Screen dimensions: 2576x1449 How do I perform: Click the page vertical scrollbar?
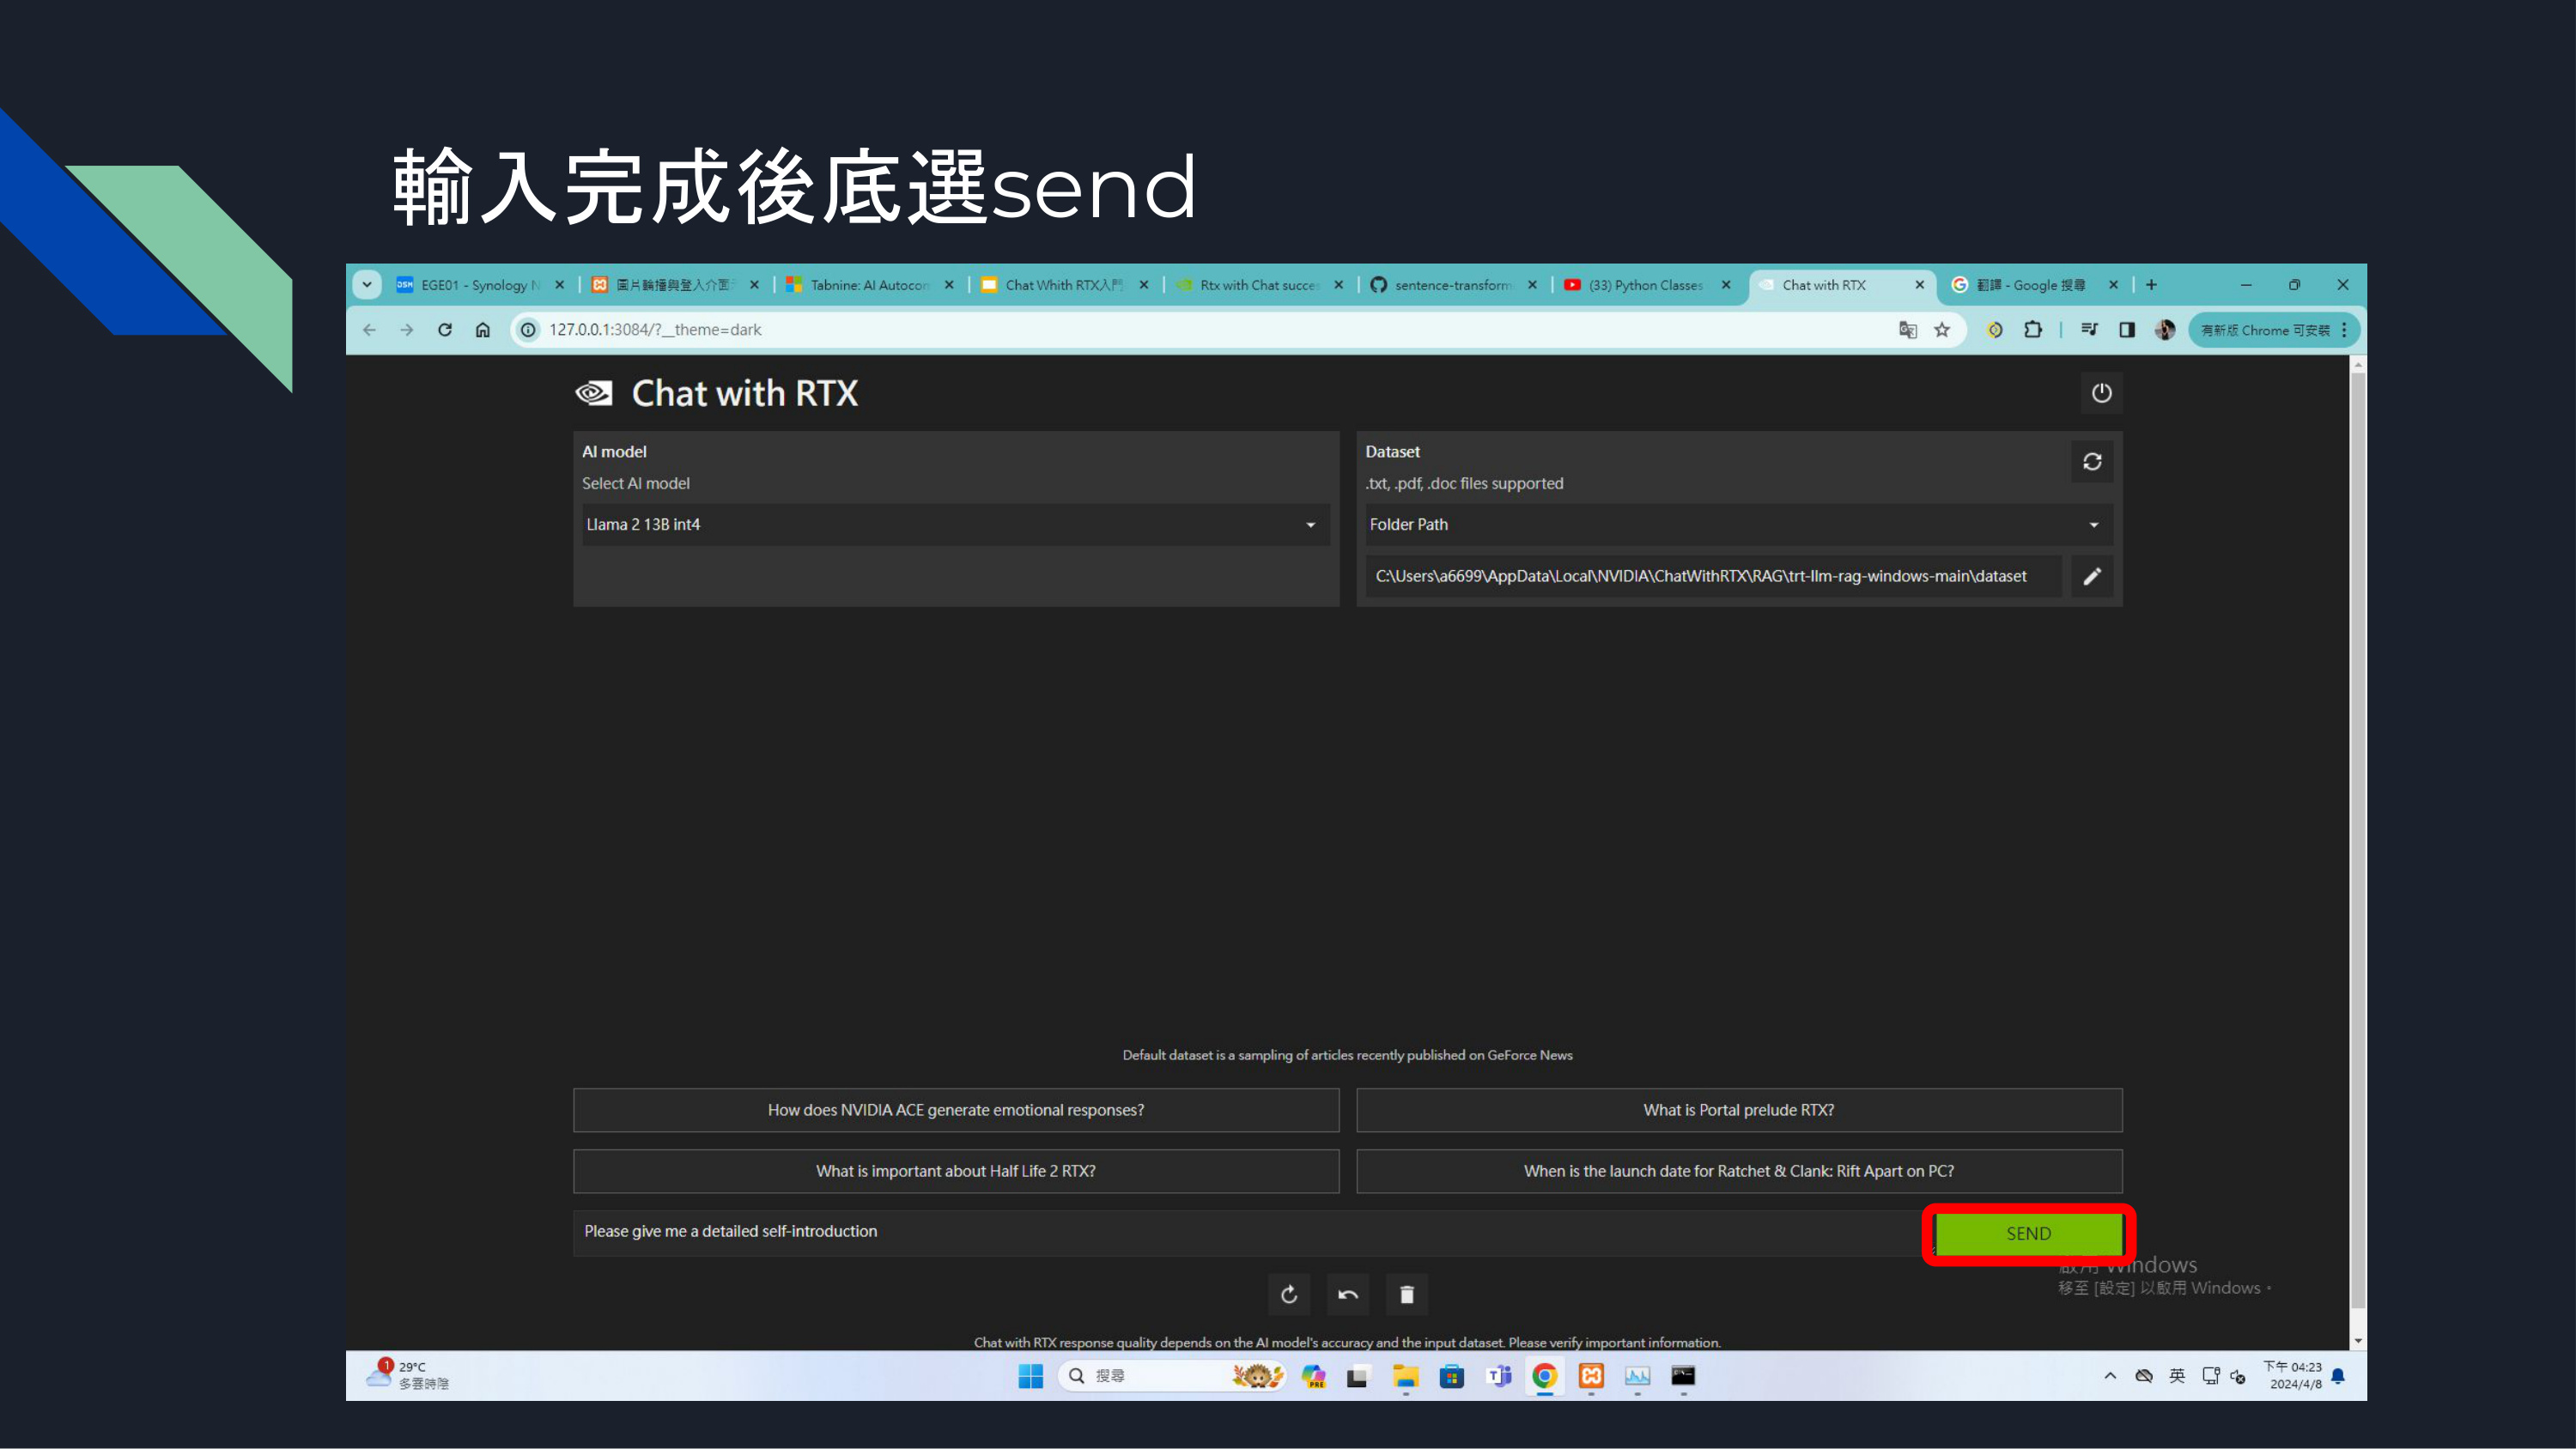2358,840
